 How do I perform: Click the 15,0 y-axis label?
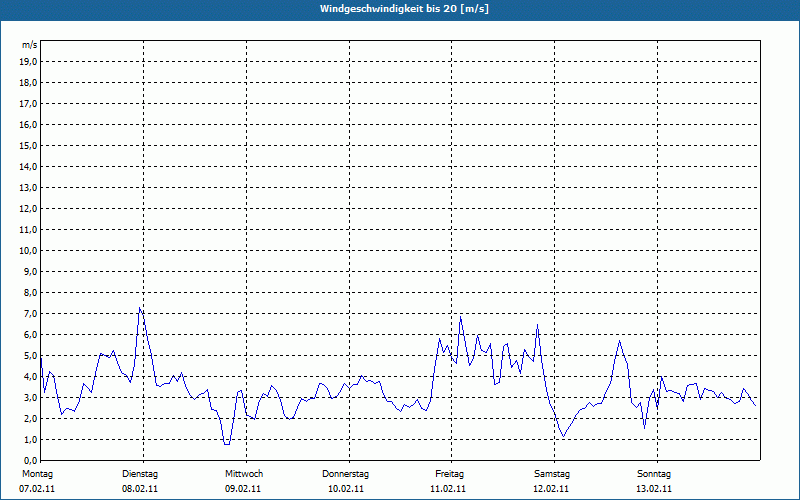click(x=28, y=145)
